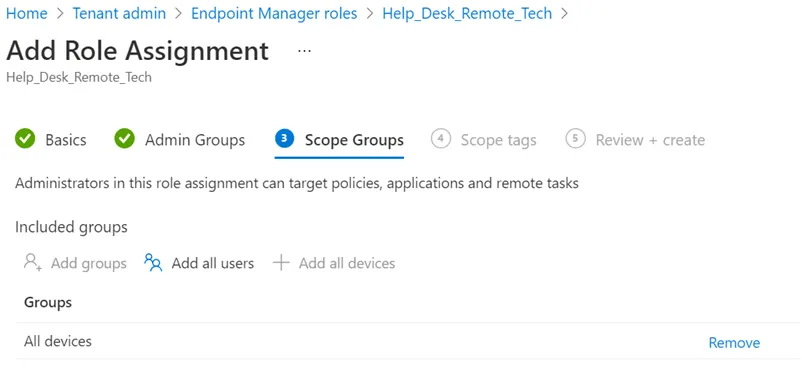Click the Included groups heading
The width and height of the screenshot is (802, 377).
click(71, 227)
